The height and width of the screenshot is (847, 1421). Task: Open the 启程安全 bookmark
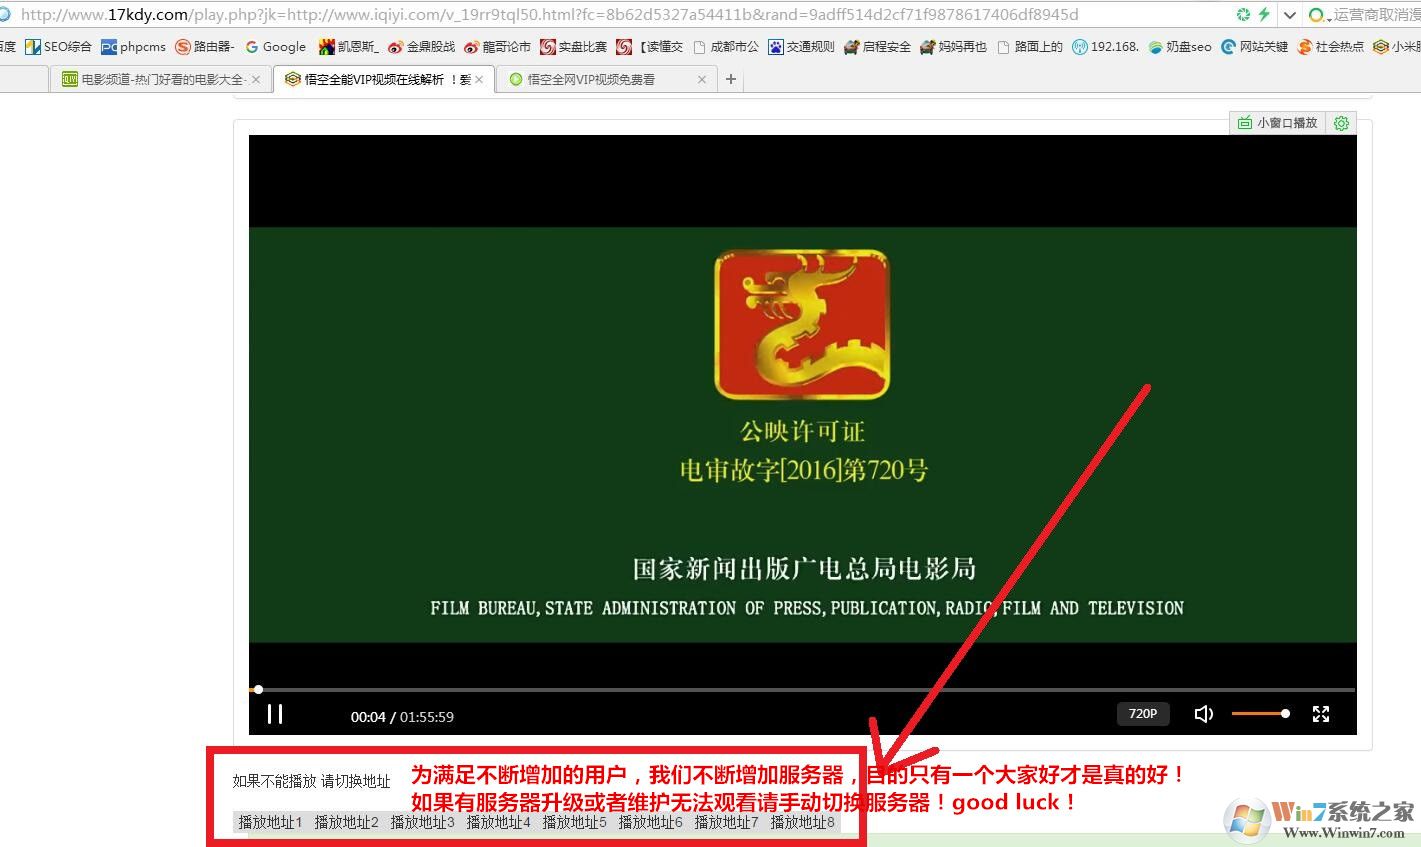pyautogui.click(x=877, y=47)
